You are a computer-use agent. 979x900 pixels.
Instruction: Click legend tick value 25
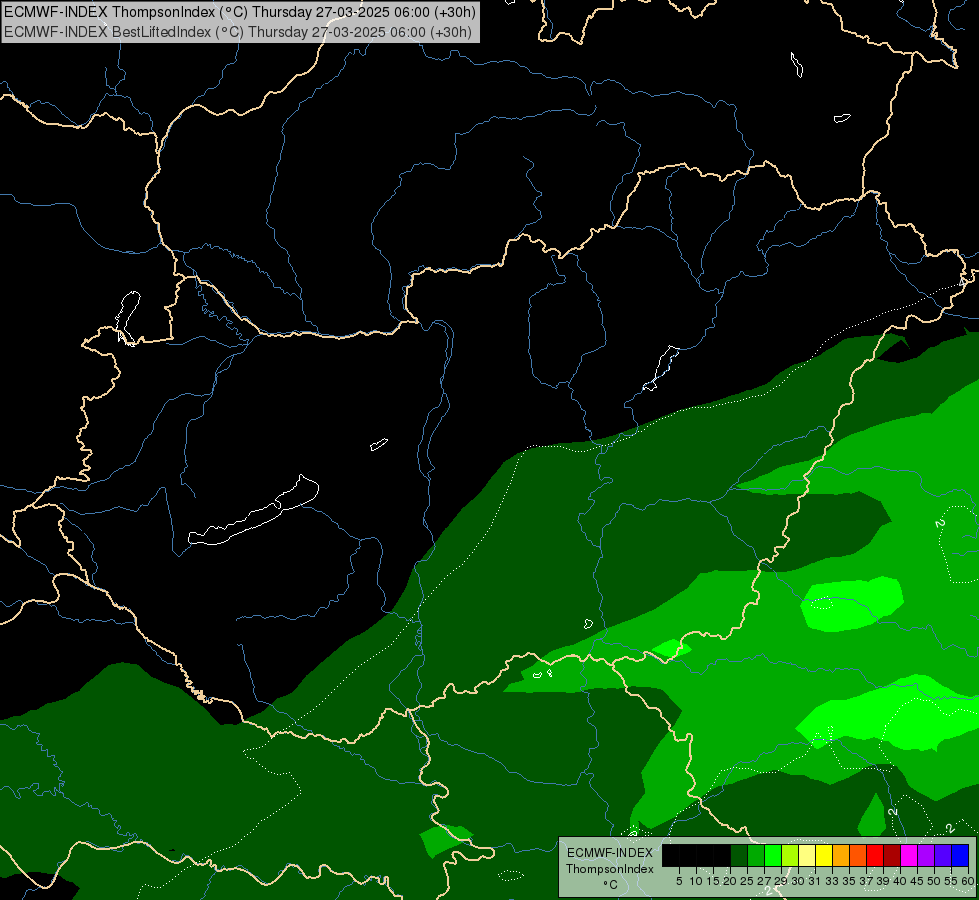(747, 881)
